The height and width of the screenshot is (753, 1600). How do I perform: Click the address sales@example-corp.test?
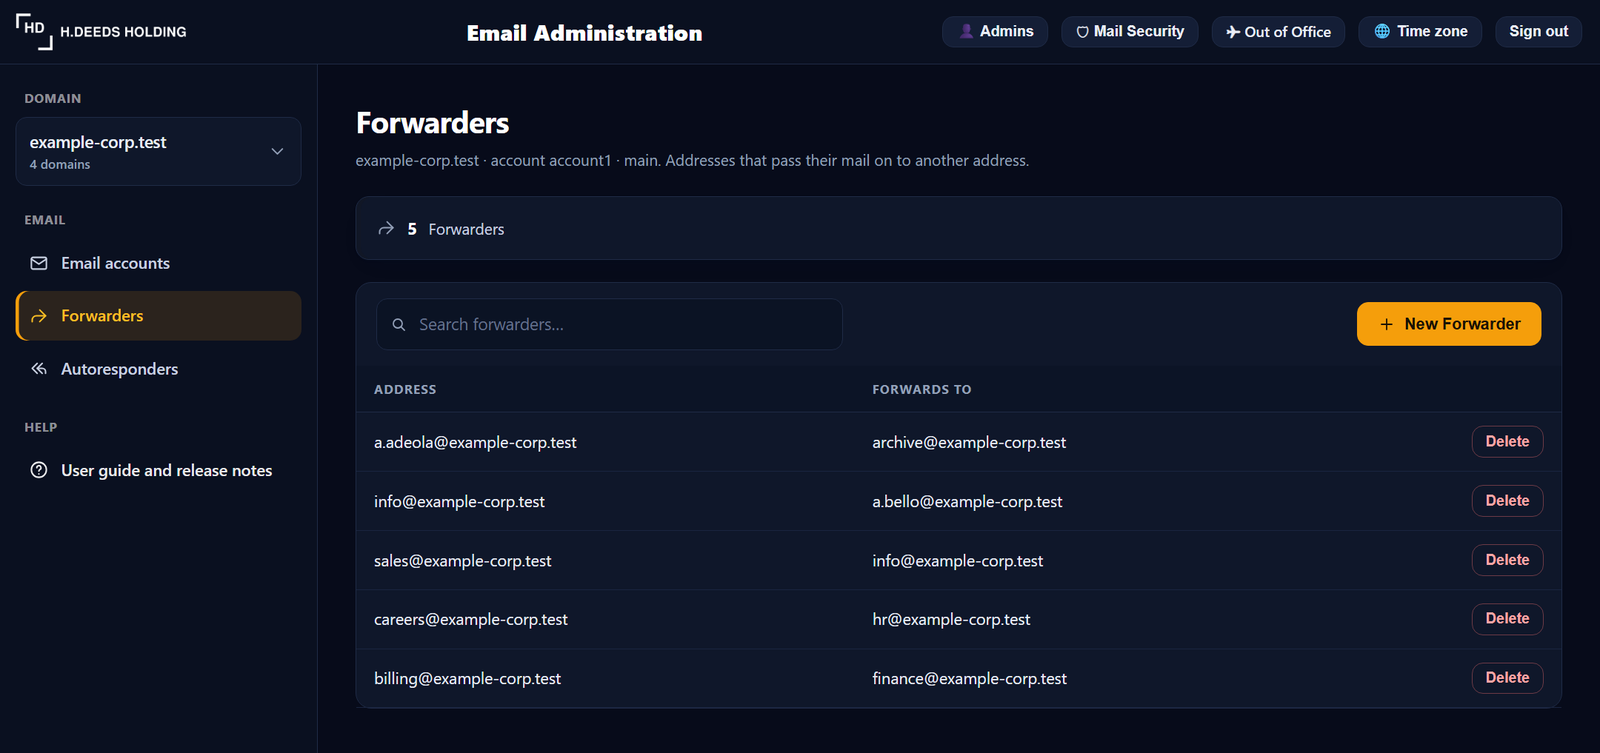463,561
